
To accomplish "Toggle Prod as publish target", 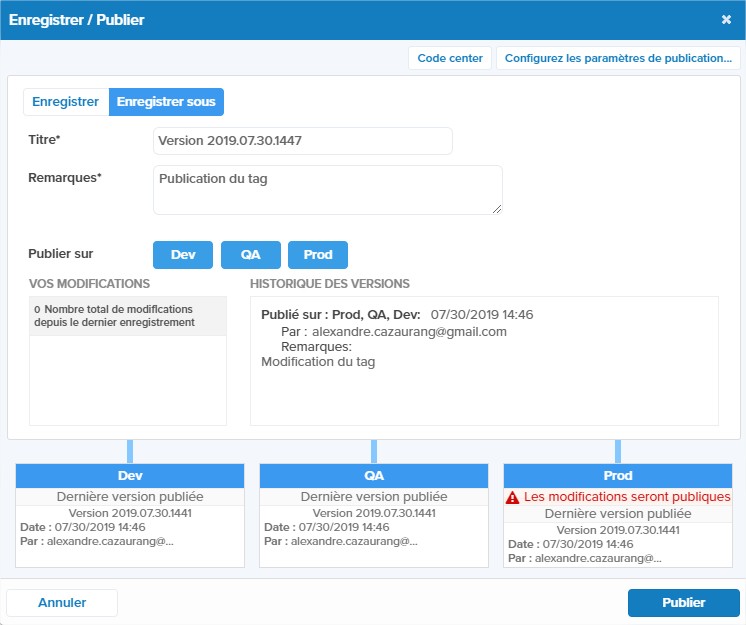I will (x=318, y=255).
